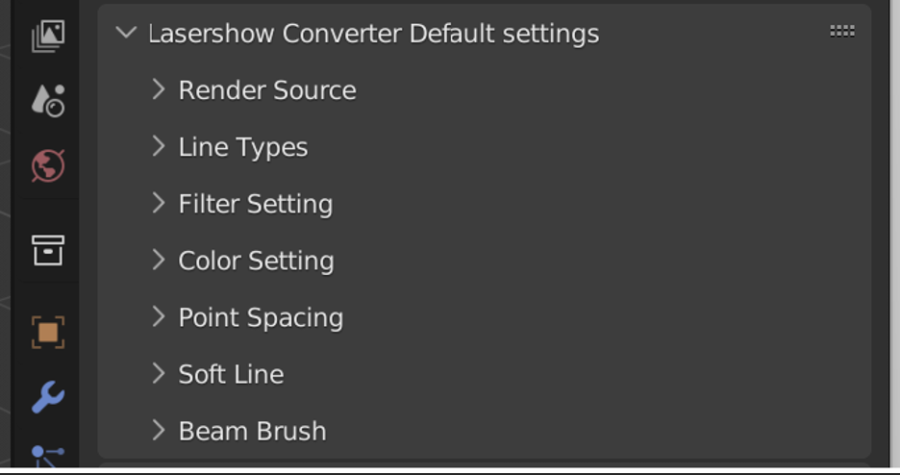Click the "Soft Line" label text

pyautogui.click(x=231, y=374)
